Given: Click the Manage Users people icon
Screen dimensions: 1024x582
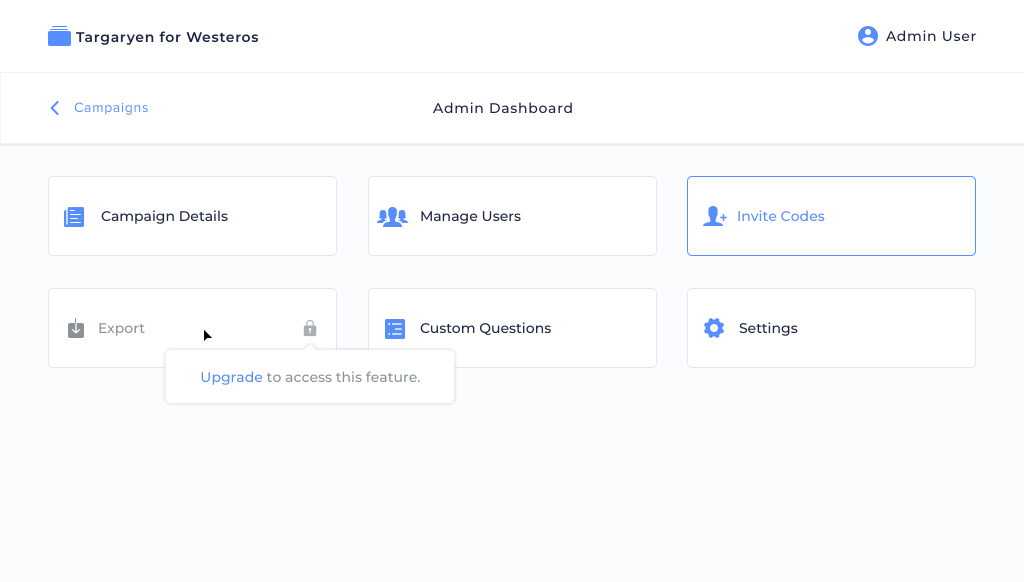Looking at the screenshot, I should [392, 216].
